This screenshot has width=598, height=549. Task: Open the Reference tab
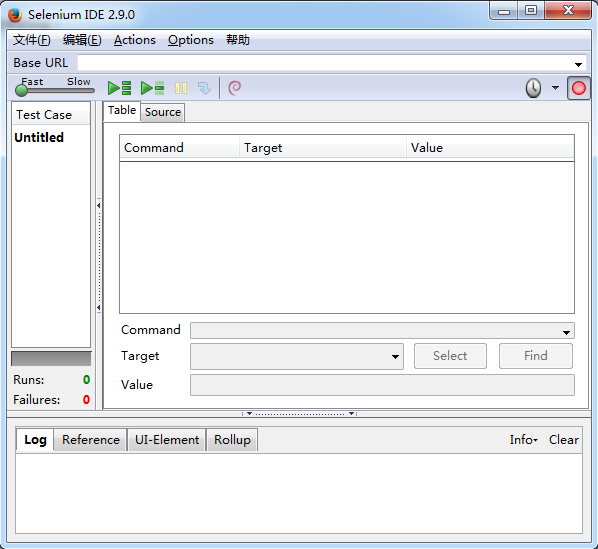[x=91, y=440]
